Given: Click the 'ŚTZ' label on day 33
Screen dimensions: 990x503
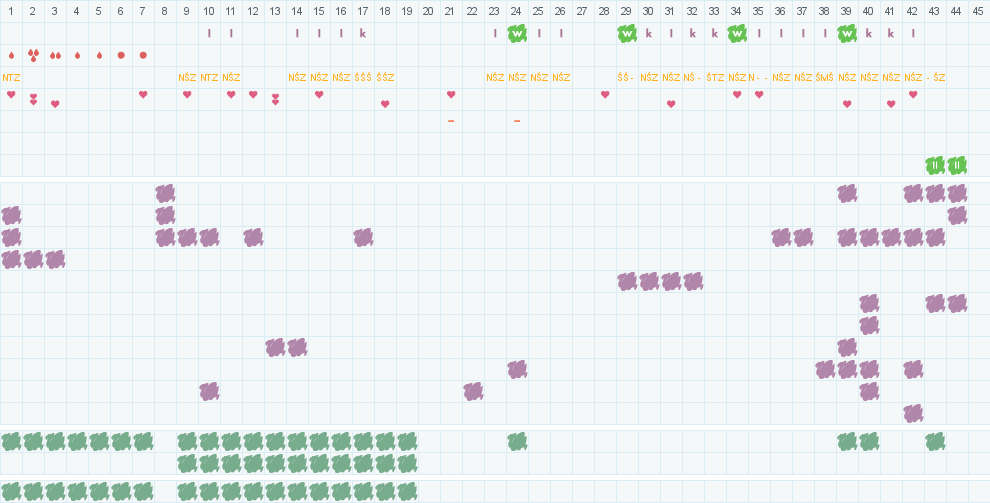Looking at the screenshot, I should pyautogui.click(x=715, y=77).
